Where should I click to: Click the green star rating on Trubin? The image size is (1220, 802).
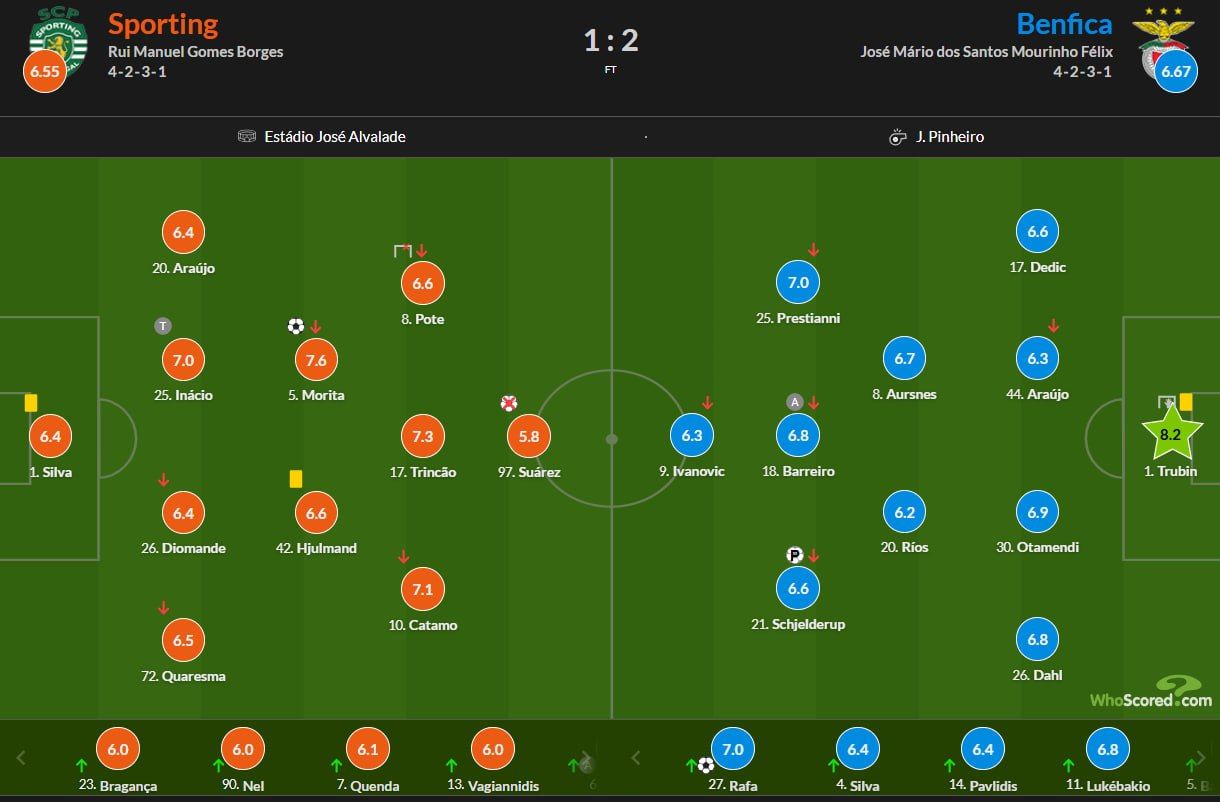[1171, 432]
